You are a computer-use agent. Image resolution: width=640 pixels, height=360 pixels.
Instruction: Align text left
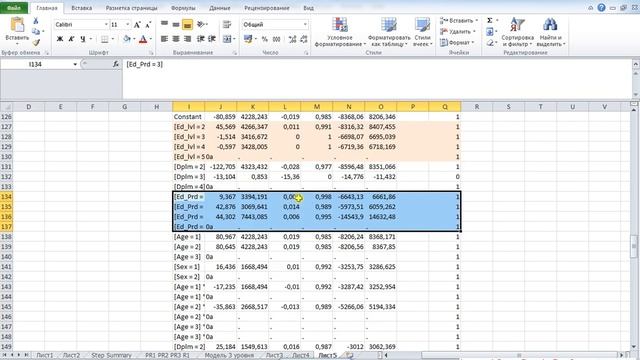pyautogui.click(x=164, y=39)
